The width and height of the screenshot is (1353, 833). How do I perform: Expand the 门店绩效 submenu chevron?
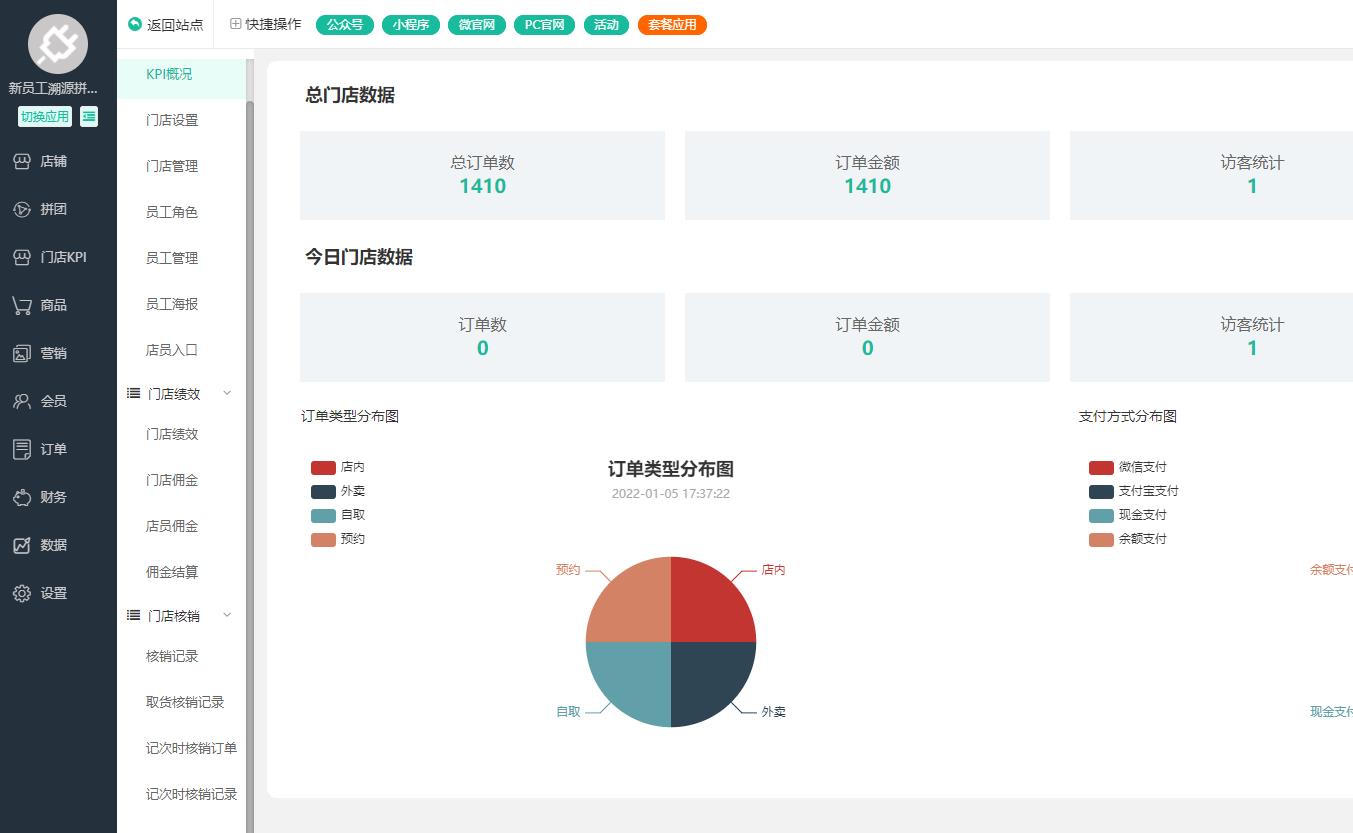pos(227,393)
